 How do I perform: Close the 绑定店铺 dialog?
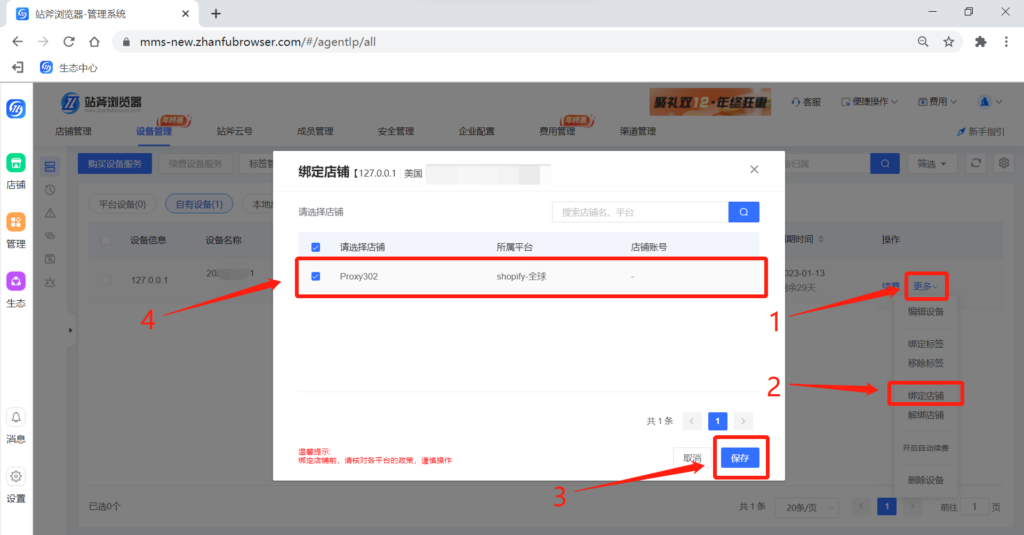pos(754,169)
